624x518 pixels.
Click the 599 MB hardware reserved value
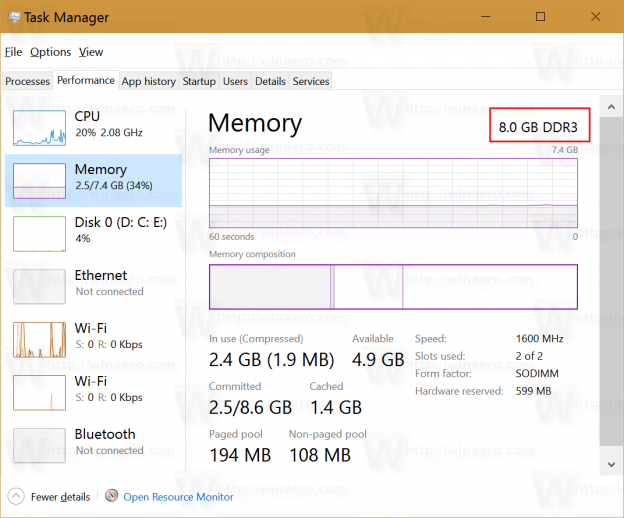click(x=533, y=391)
